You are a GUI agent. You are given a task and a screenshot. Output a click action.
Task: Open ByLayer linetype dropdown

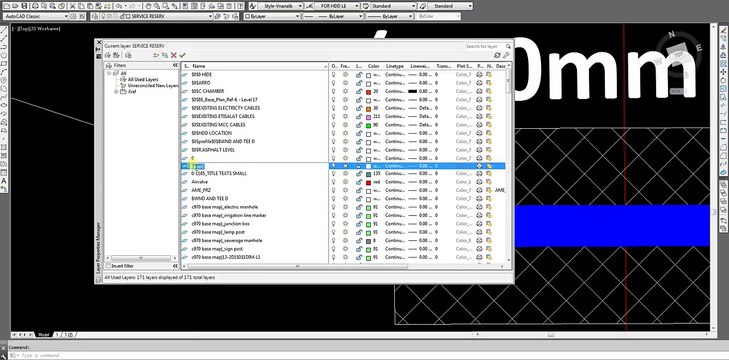point(360,16)
